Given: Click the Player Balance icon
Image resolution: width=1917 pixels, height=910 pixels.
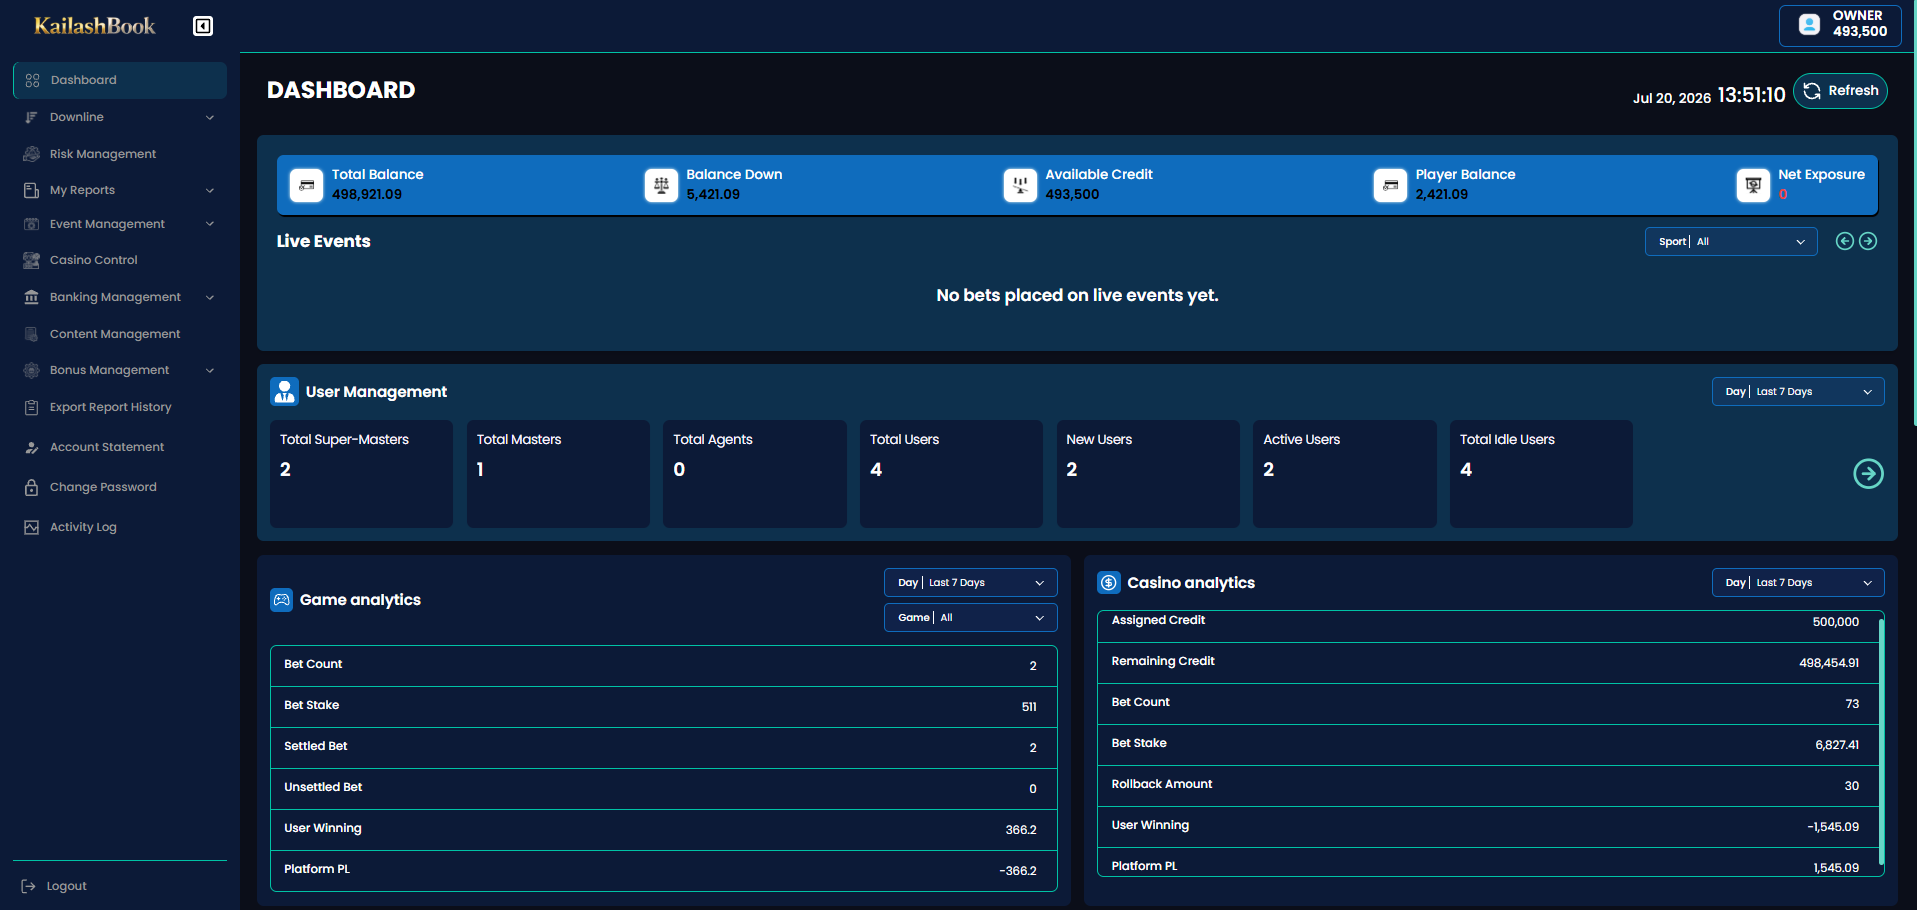Looking at the screenshot, I should click(1390, 185).
